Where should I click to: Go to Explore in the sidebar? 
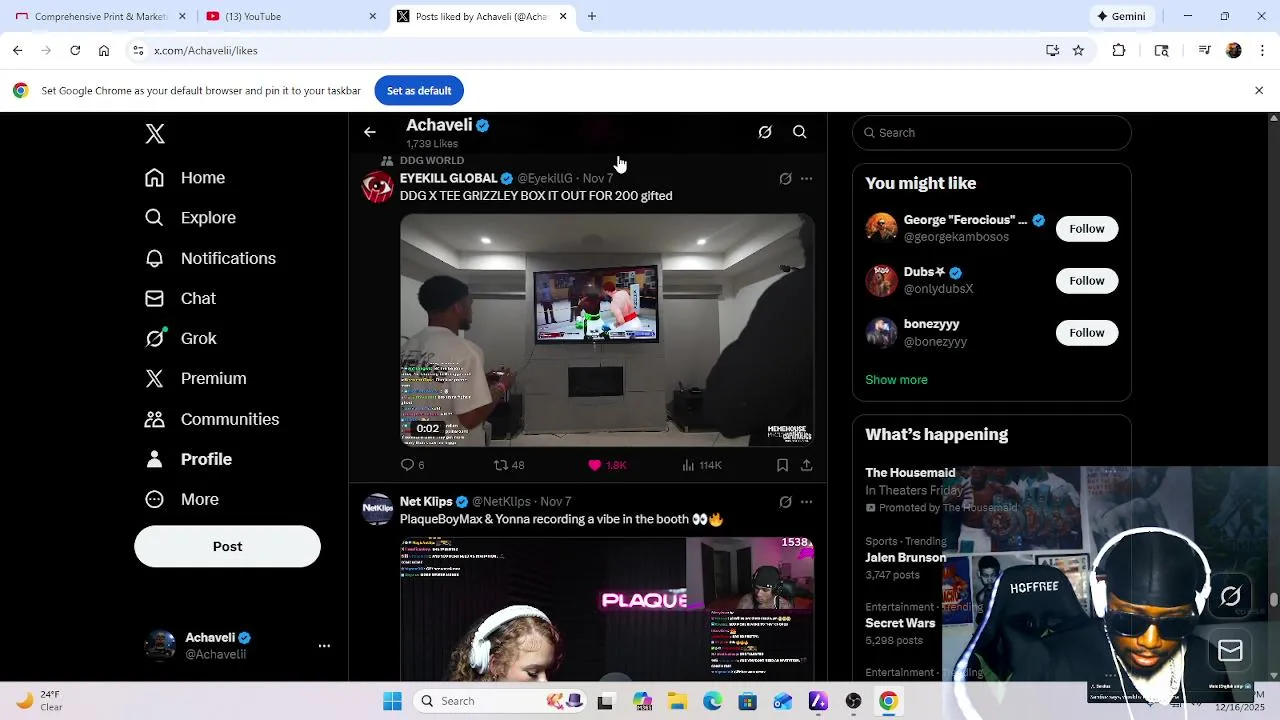(190, 218)
